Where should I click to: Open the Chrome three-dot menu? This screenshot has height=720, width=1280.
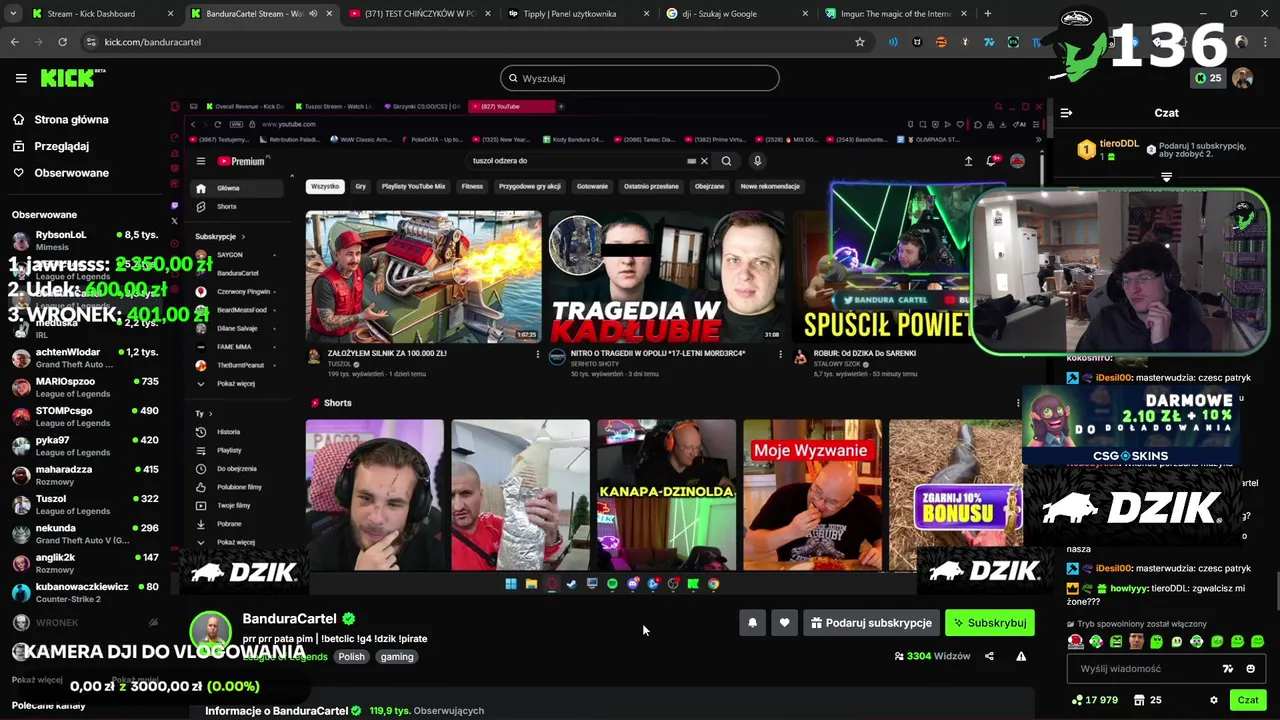coord(1267,42)
